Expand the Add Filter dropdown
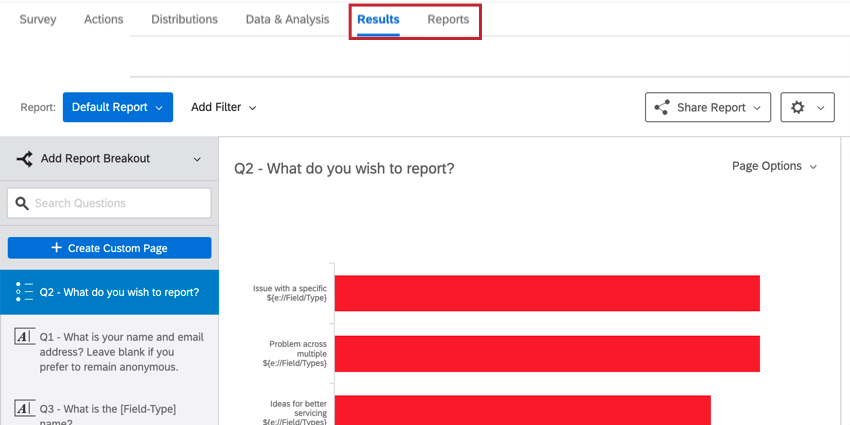Image resolution: width=850 pixels, height=425 pixels. pos(224,107)
